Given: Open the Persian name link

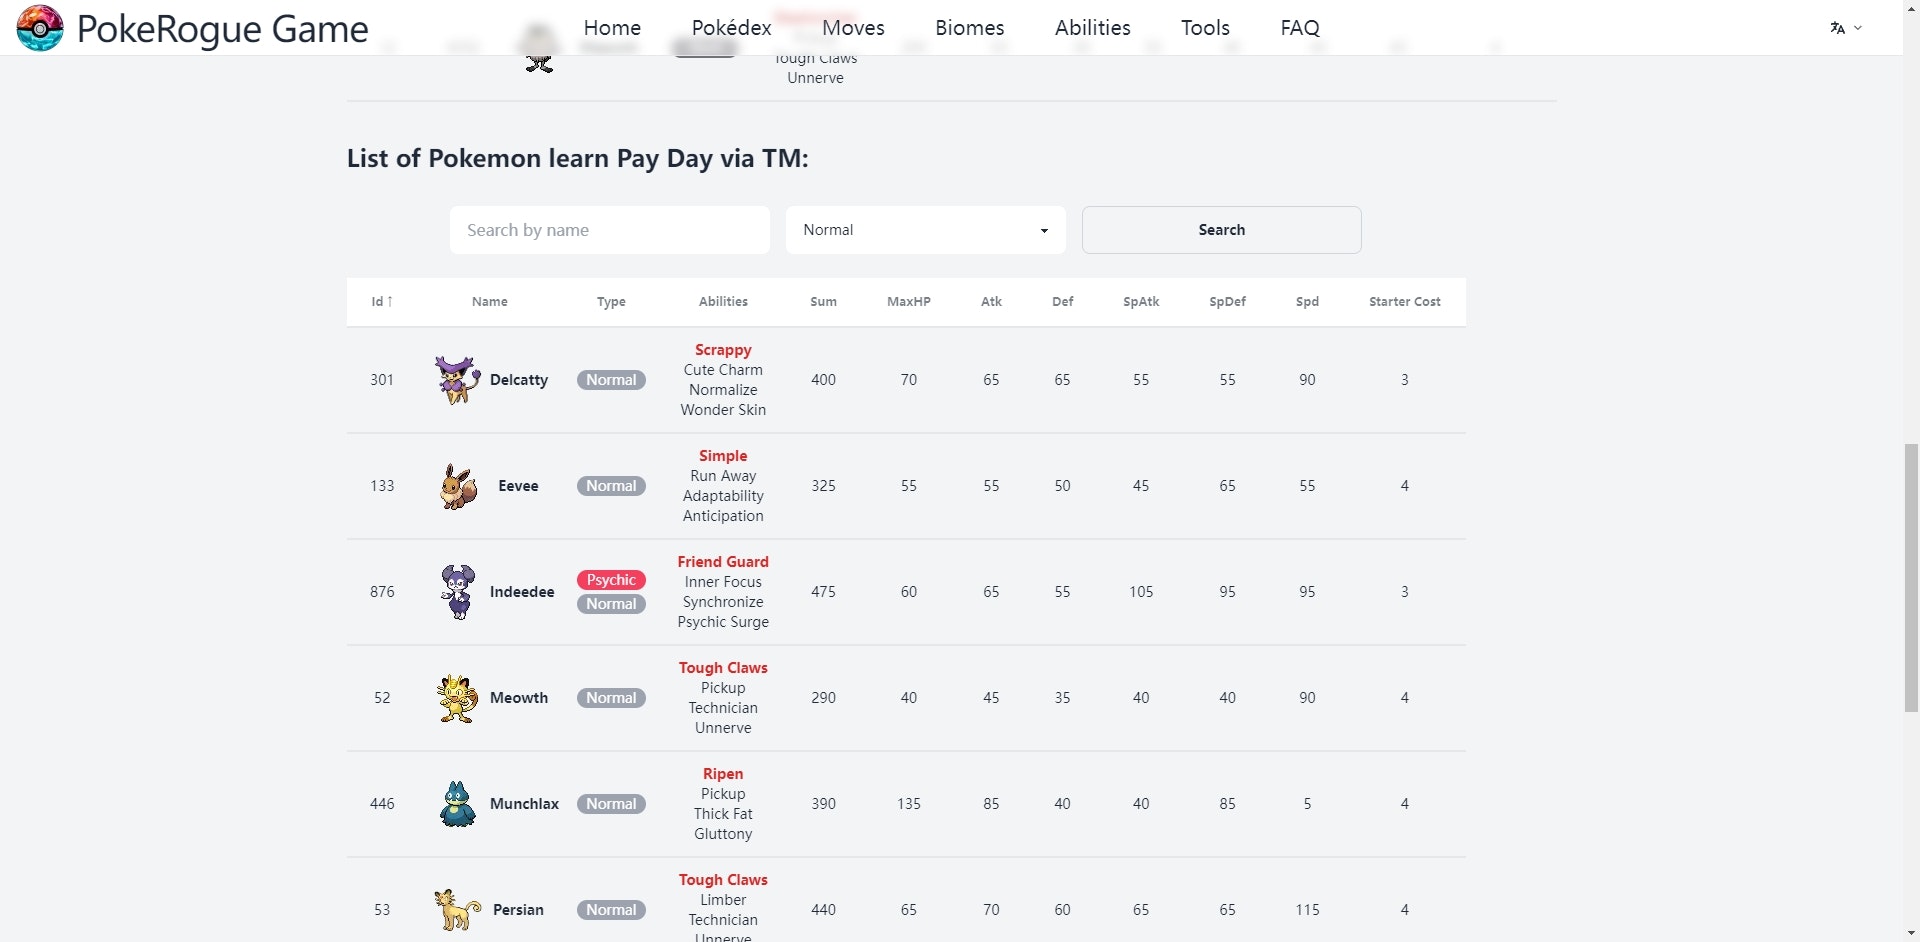Looking at the screenshot, I should tap(518, 910).
